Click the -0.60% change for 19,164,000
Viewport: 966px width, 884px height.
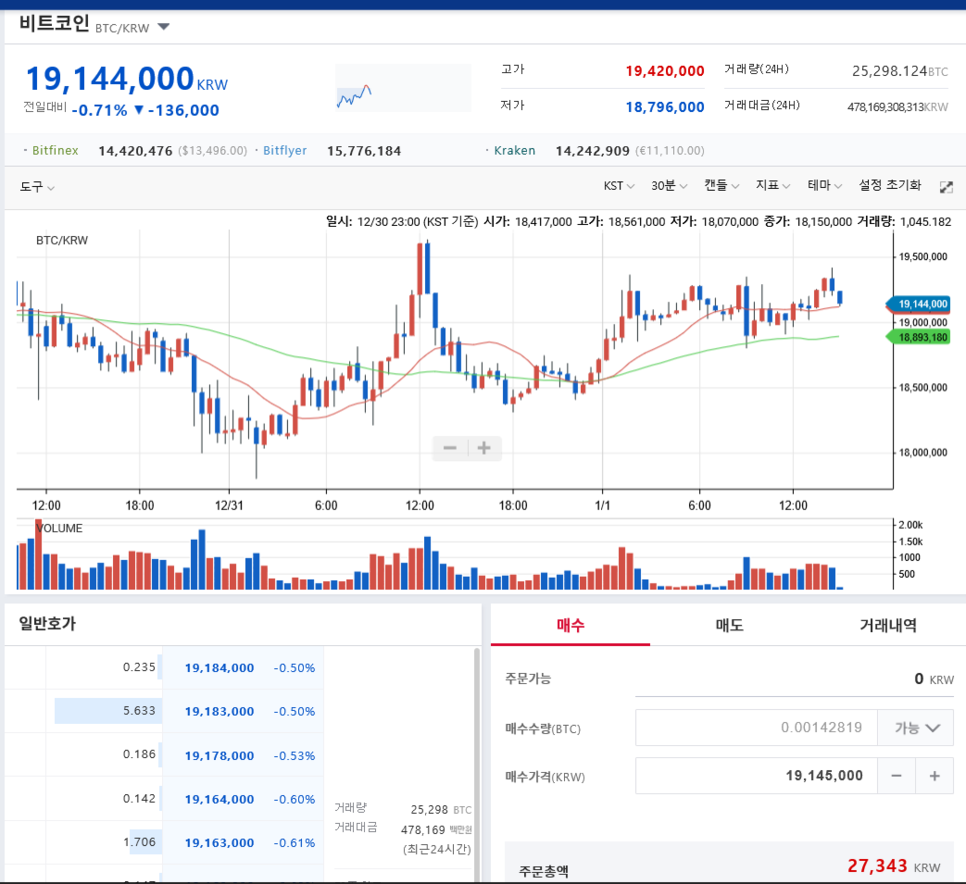pos(294,799)
